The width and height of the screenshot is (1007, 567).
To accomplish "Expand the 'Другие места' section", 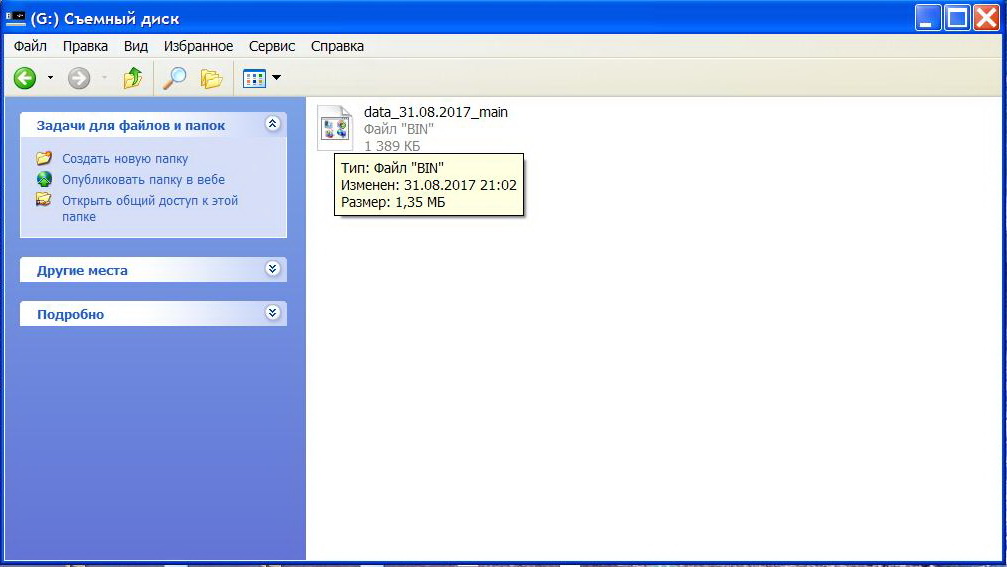I will coord(272,270).
